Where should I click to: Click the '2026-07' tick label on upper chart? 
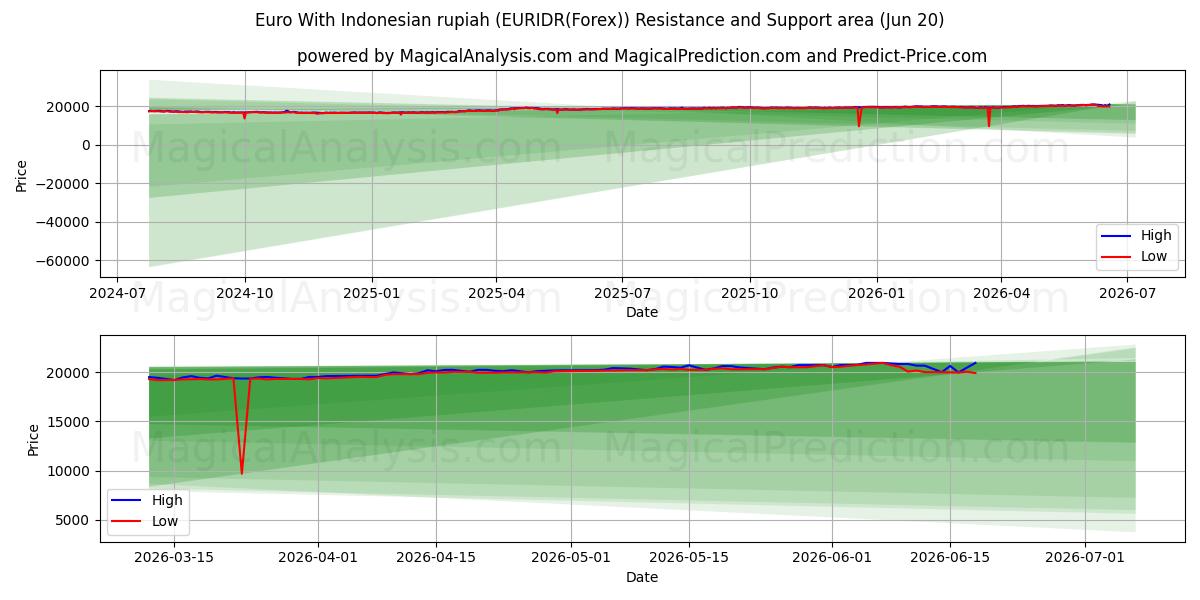(1127, 293)
